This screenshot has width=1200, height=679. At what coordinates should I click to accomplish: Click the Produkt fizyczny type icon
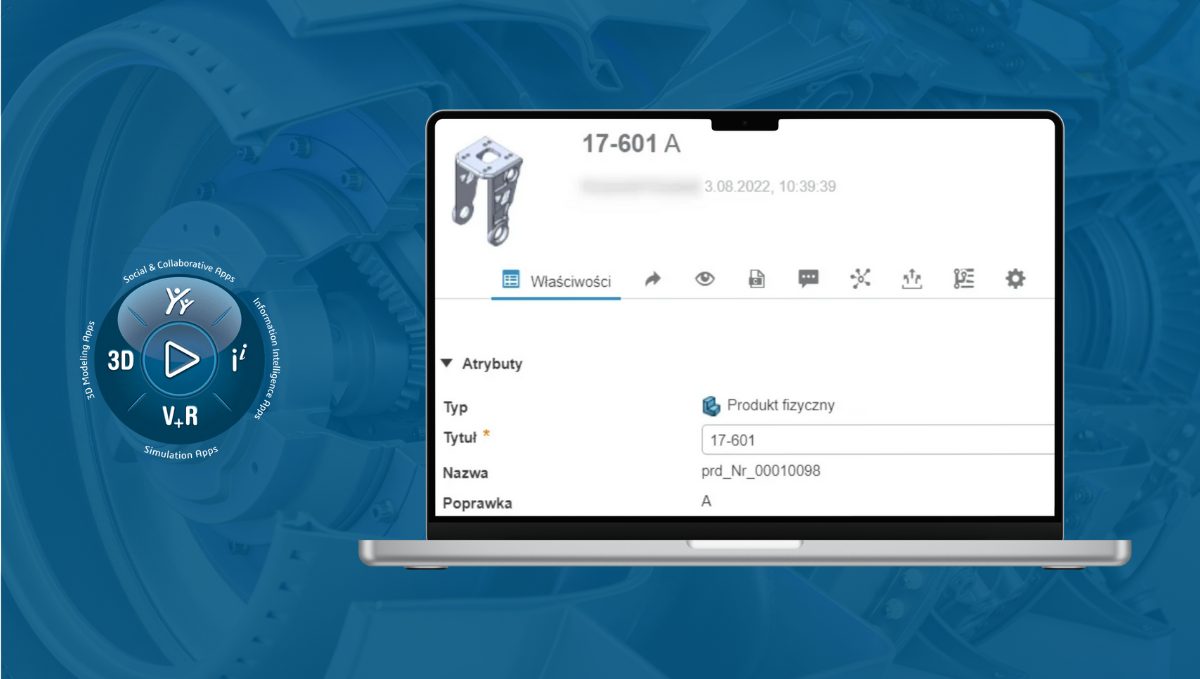(x=711, y=406)
